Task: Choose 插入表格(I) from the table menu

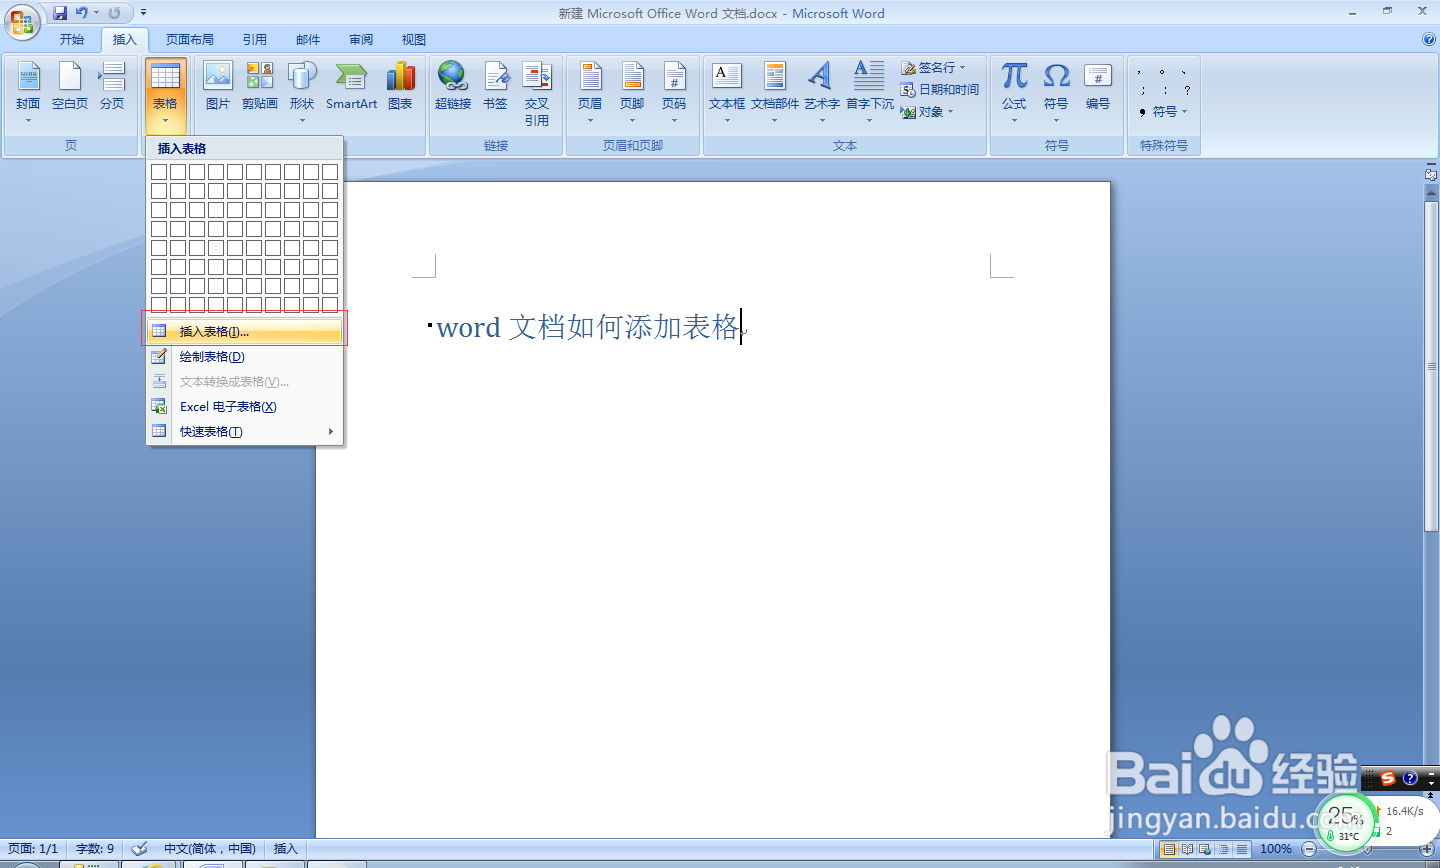Action: (x=213, y=331)
